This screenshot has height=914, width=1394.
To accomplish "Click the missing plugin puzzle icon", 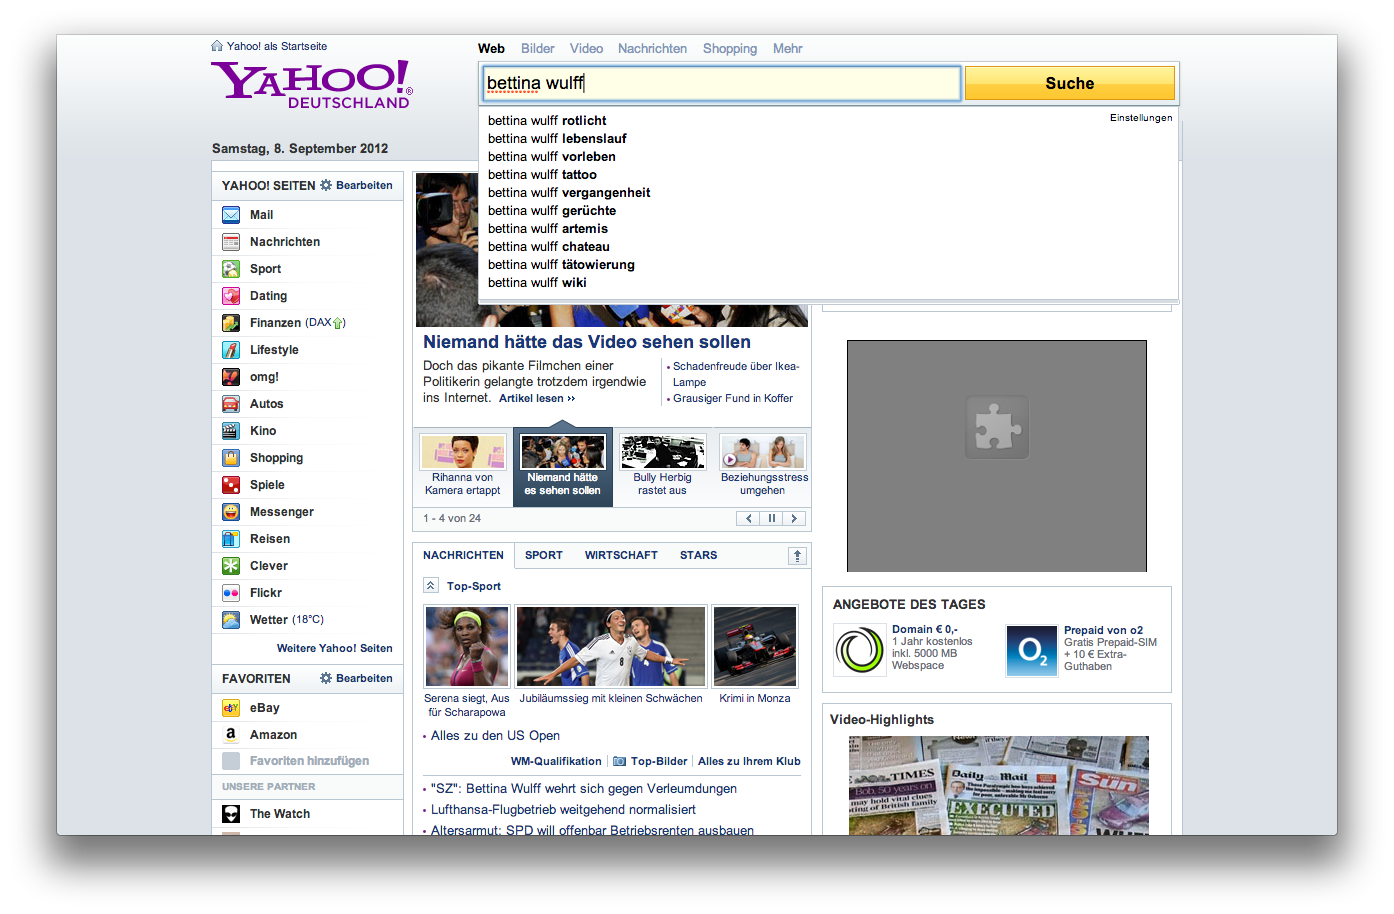I will 997,427.
